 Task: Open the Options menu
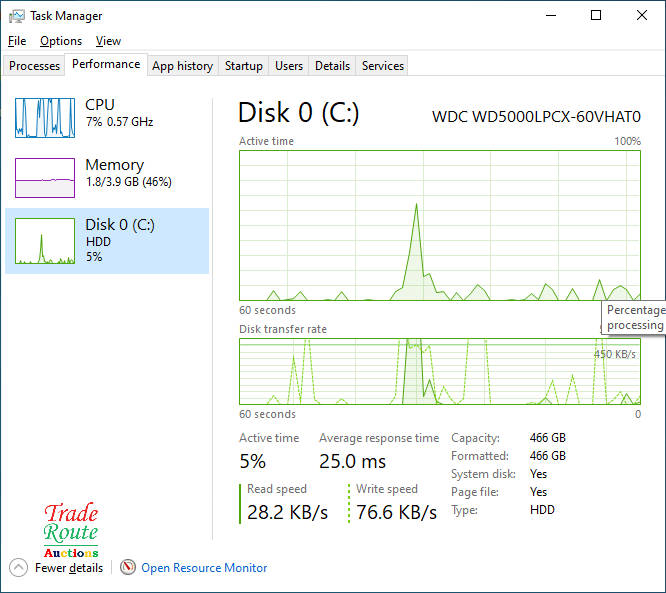[x=61, y=41]
